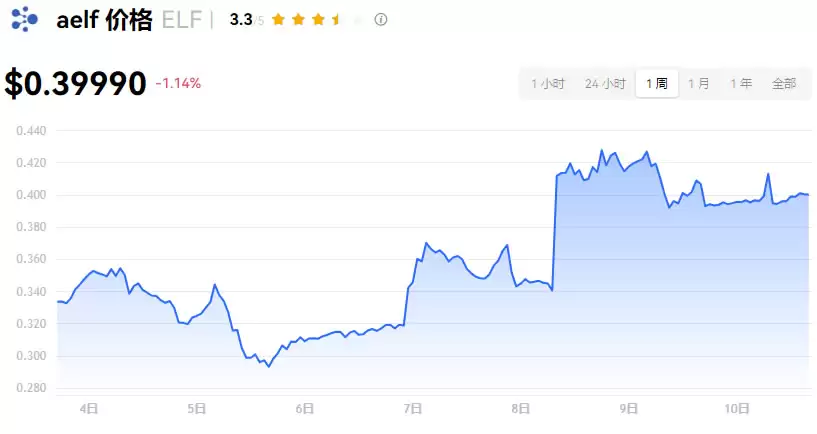Click the 5日 date label on the axis
The image size is (817, 434).
tap(196, 408)
